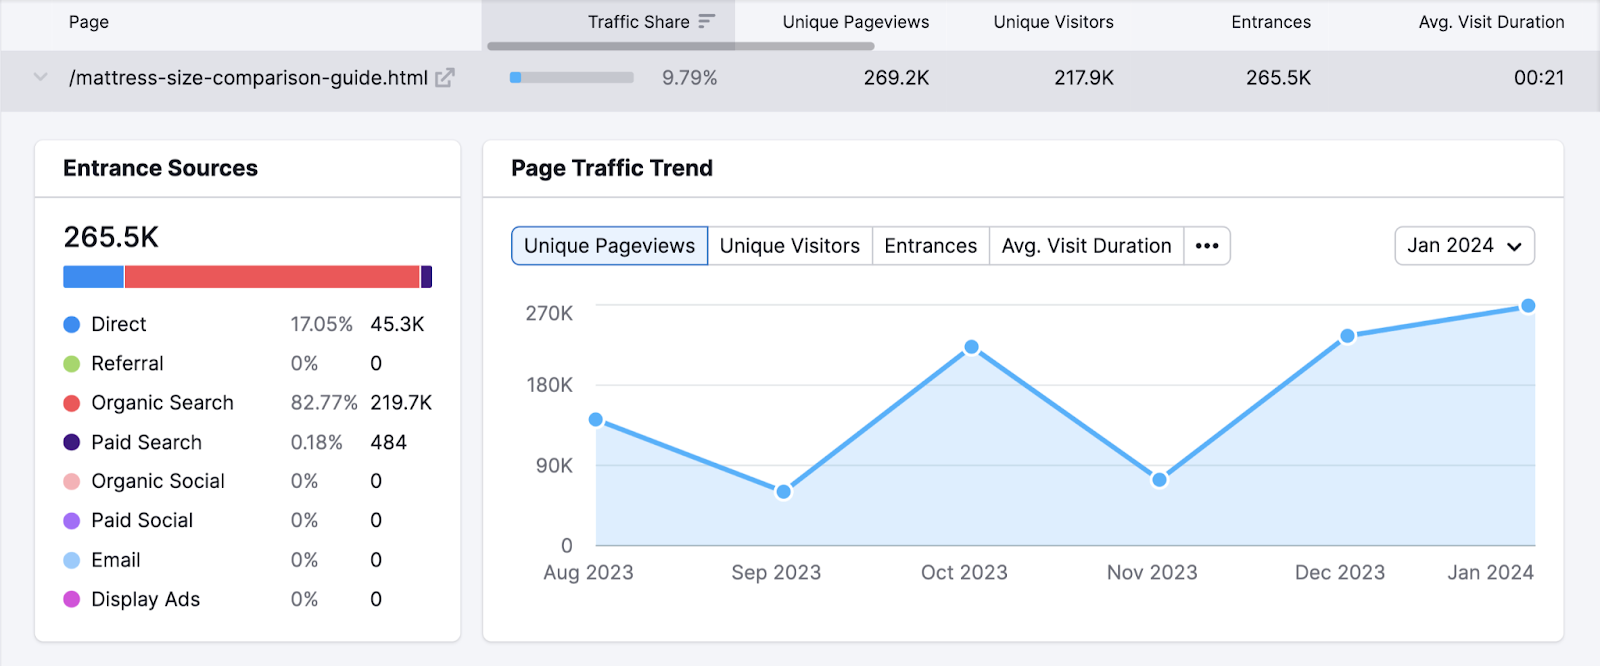Open the external link icon beside mattress page URL
The width and height of the screenshot is (1600, 666).
(445, 78)
